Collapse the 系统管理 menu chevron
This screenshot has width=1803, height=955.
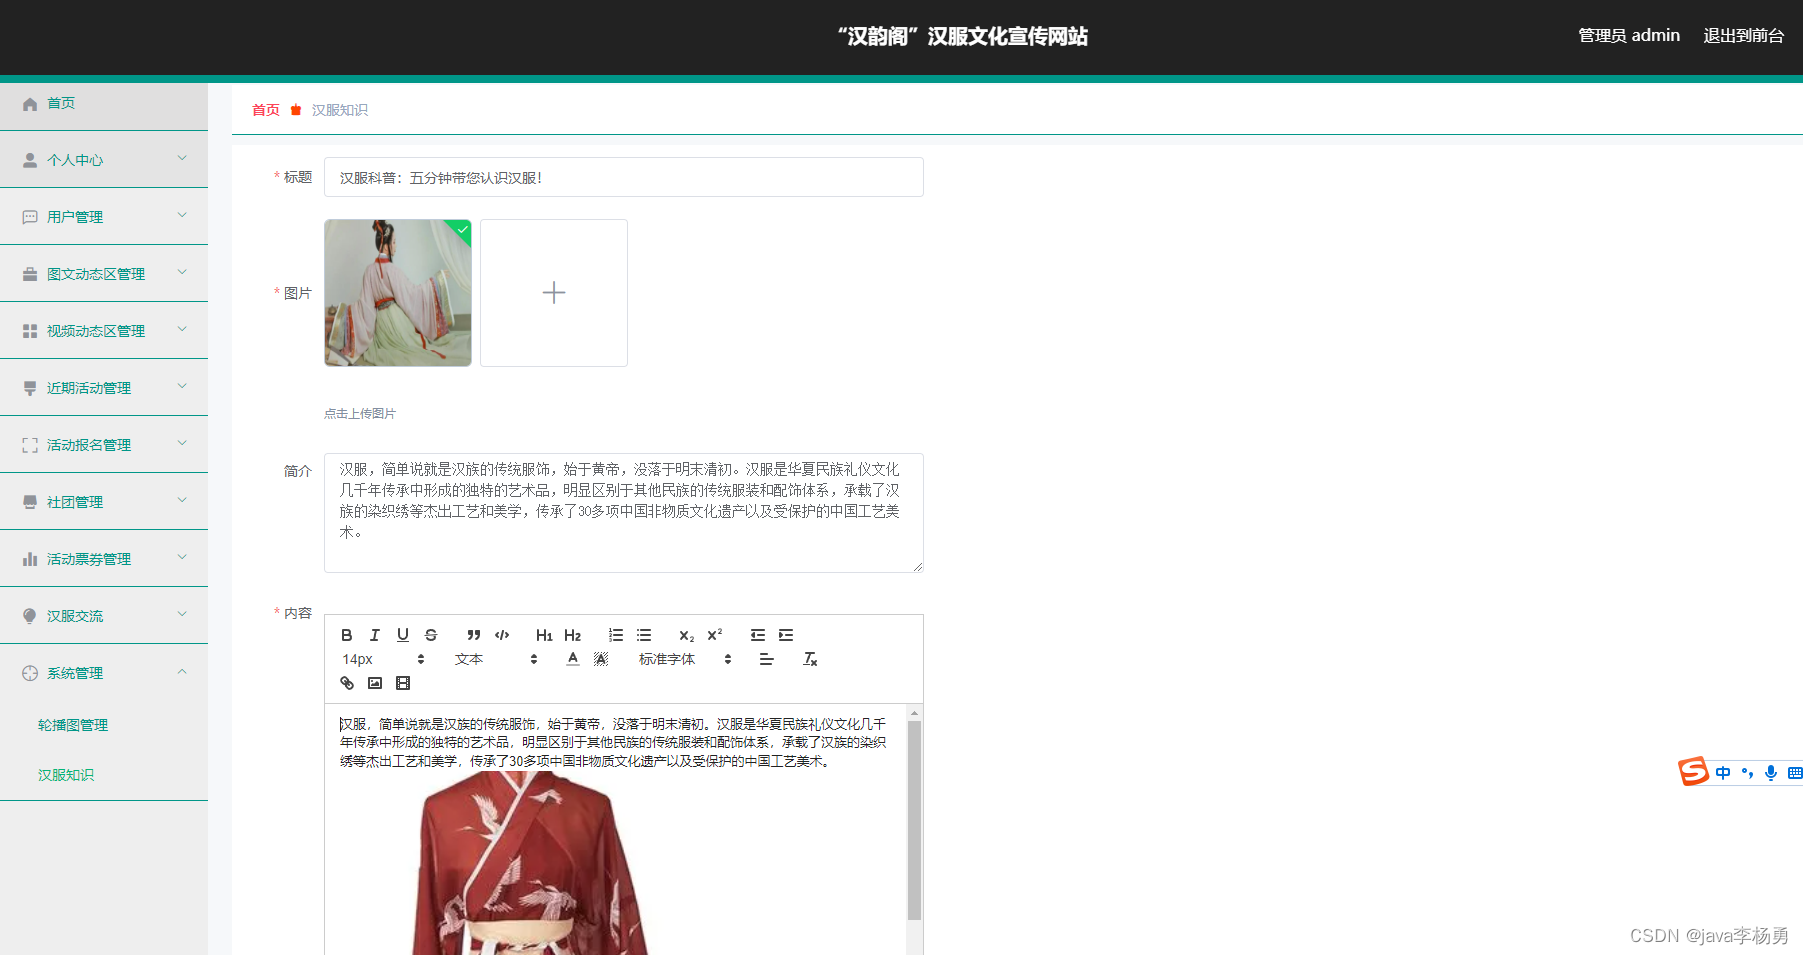(182, 671)
